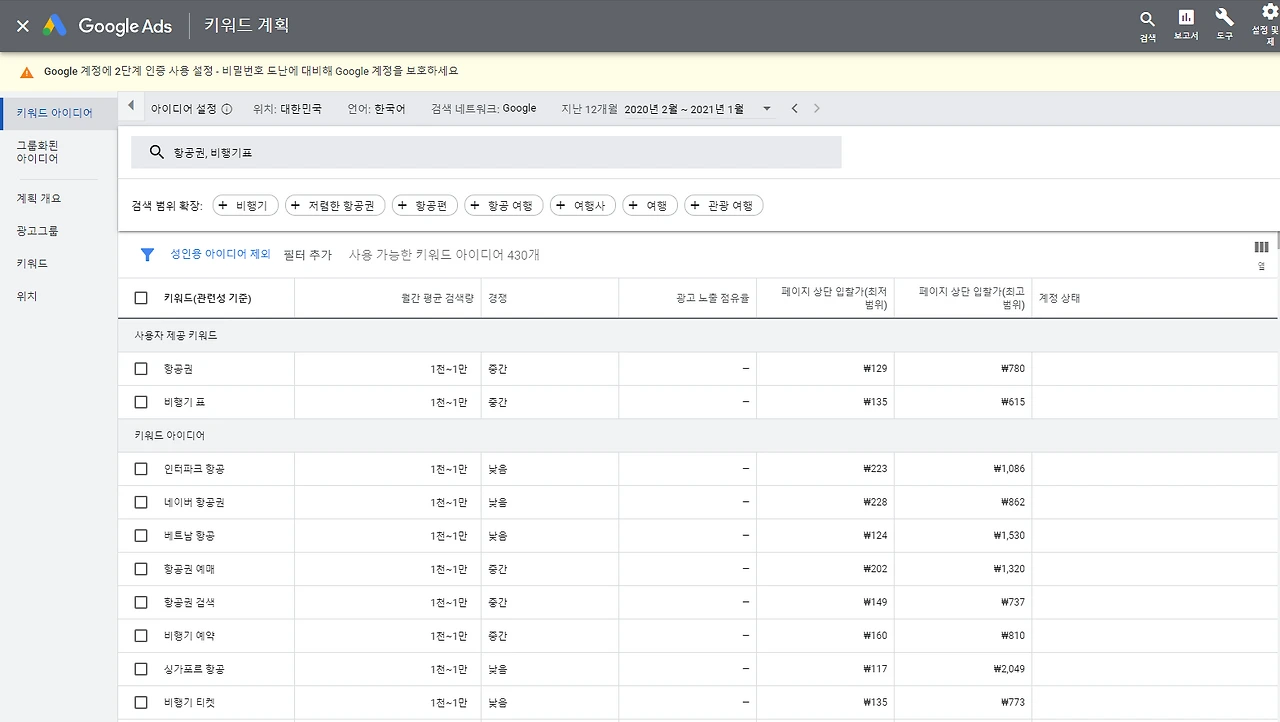This screenshot has width=1280, height=722.
Task: Click the ₩1,530 bid value for 베트남 항공
Action: 1009,536
